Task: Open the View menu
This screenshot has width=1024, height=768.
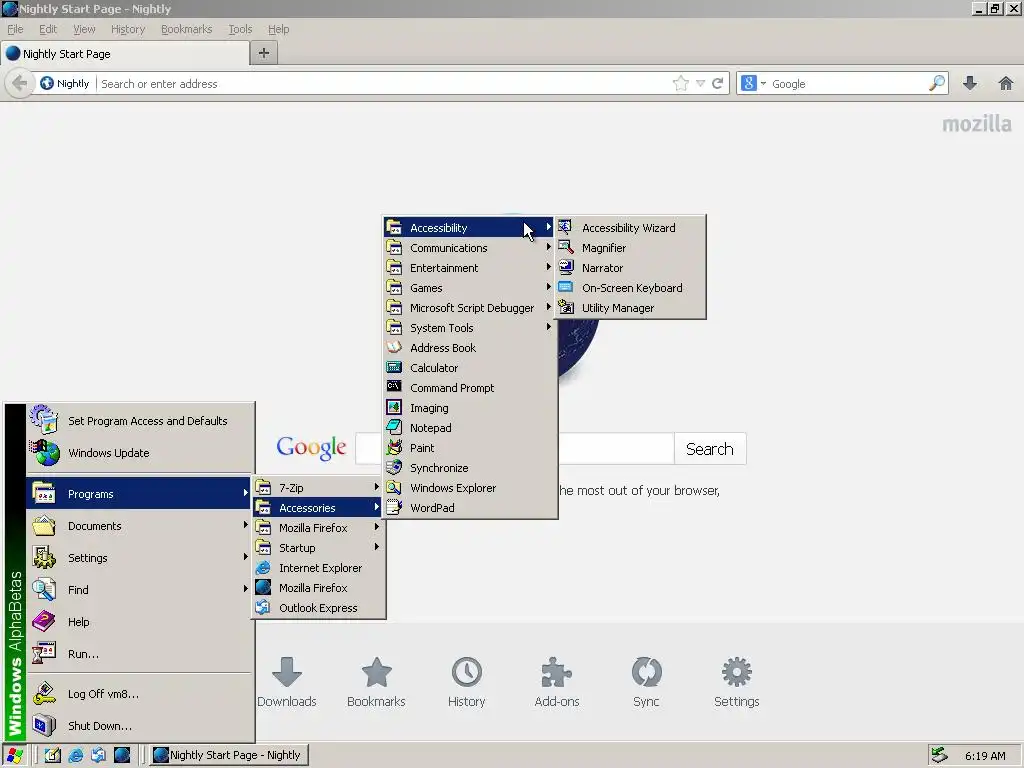Action: (84, 29)
